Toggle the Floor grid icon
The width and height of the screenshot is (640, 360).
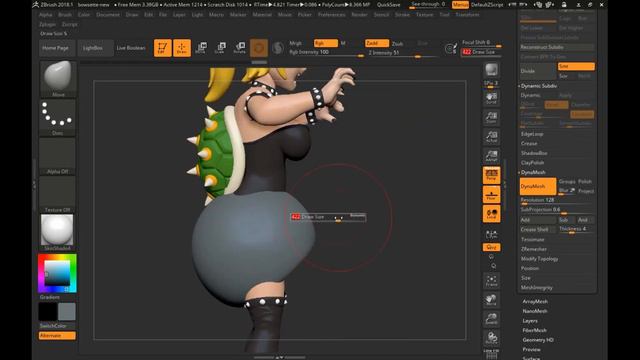click(491, 194)
